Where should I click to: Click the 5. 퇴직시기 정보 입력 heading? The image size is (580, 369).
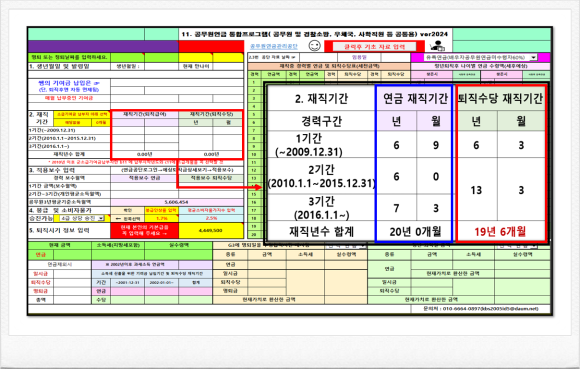pos(59,230)
